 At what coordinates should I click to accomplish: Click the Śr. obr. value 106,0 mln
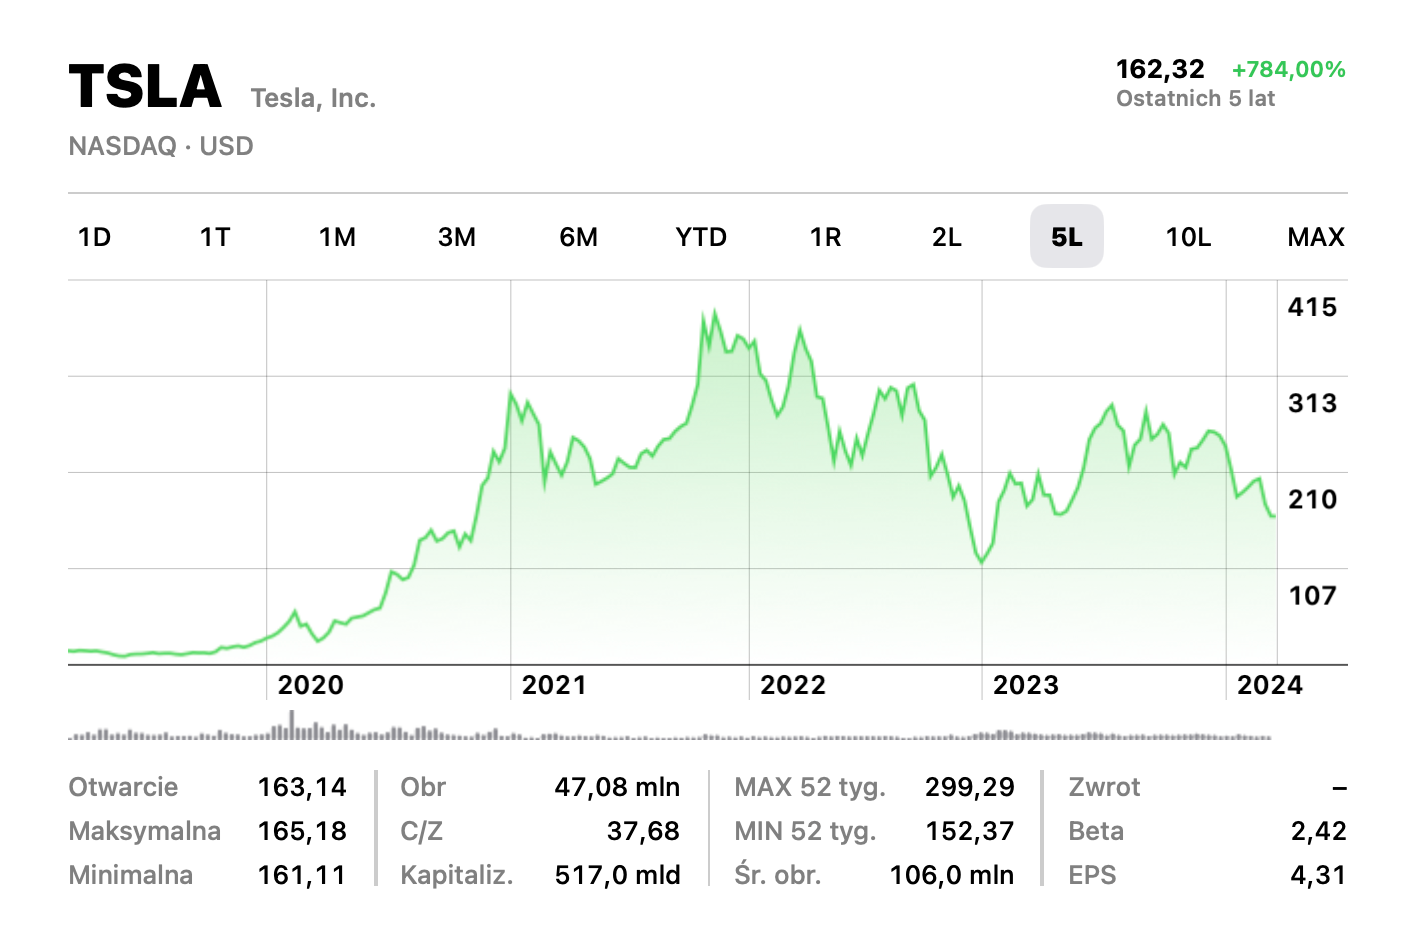[x=952, y=875]
